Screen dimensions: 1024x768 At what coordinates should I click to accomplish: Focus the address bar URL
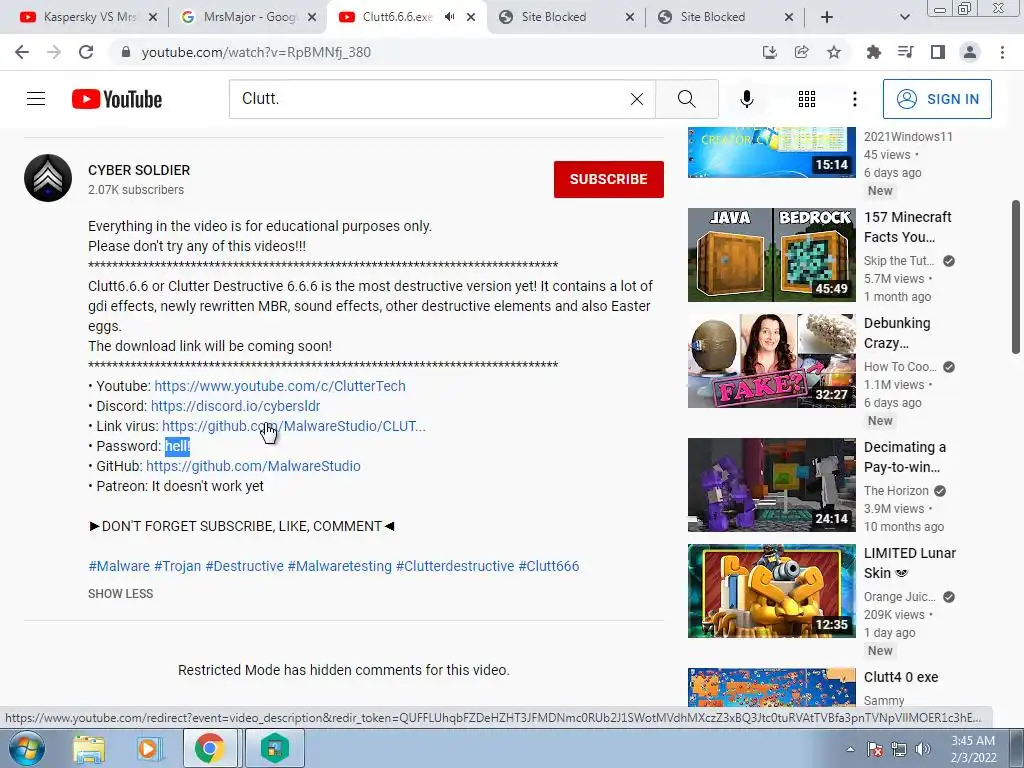256,52
